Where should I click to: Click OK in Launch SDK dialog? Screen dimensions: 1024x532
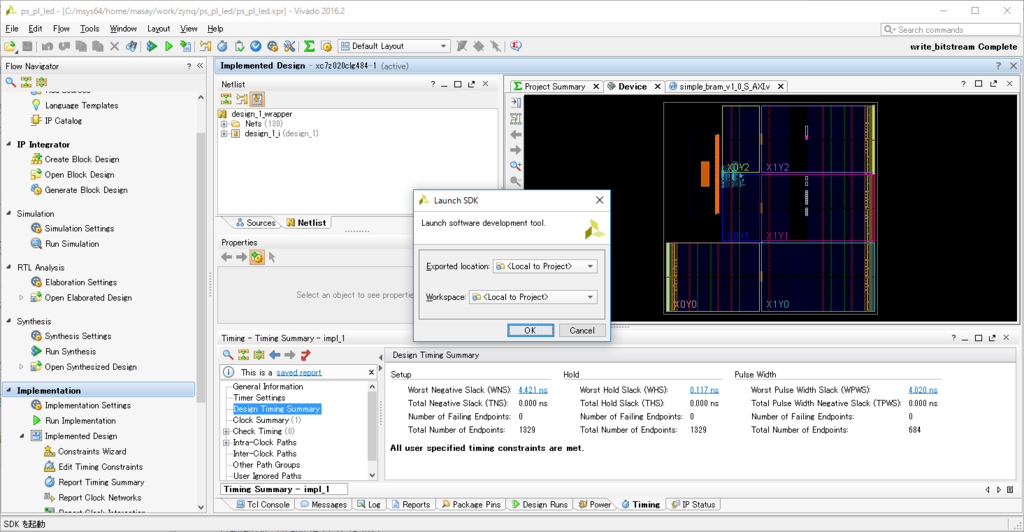[530, 330]
